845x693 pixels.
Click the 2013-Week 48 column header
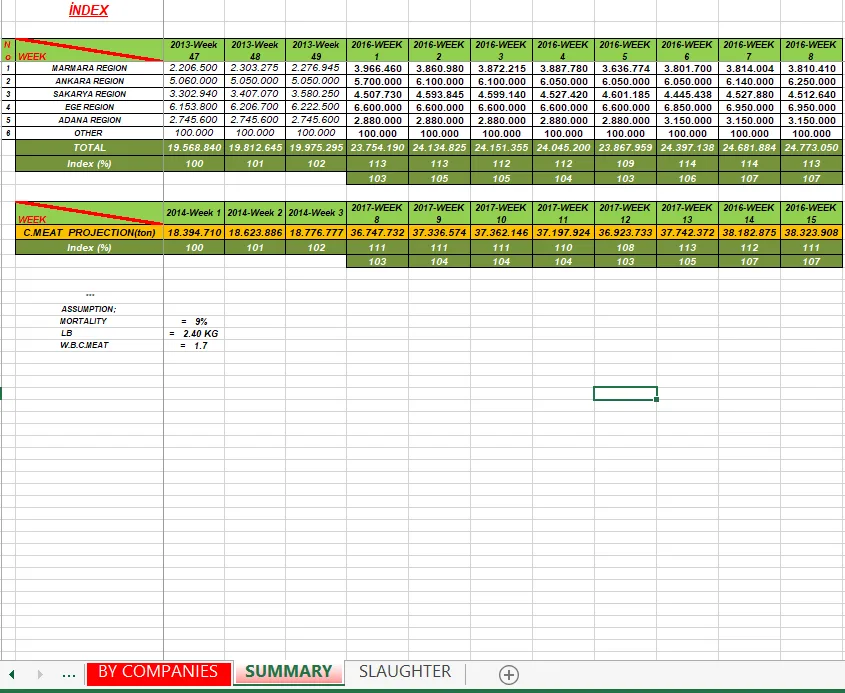pos(255,50)
